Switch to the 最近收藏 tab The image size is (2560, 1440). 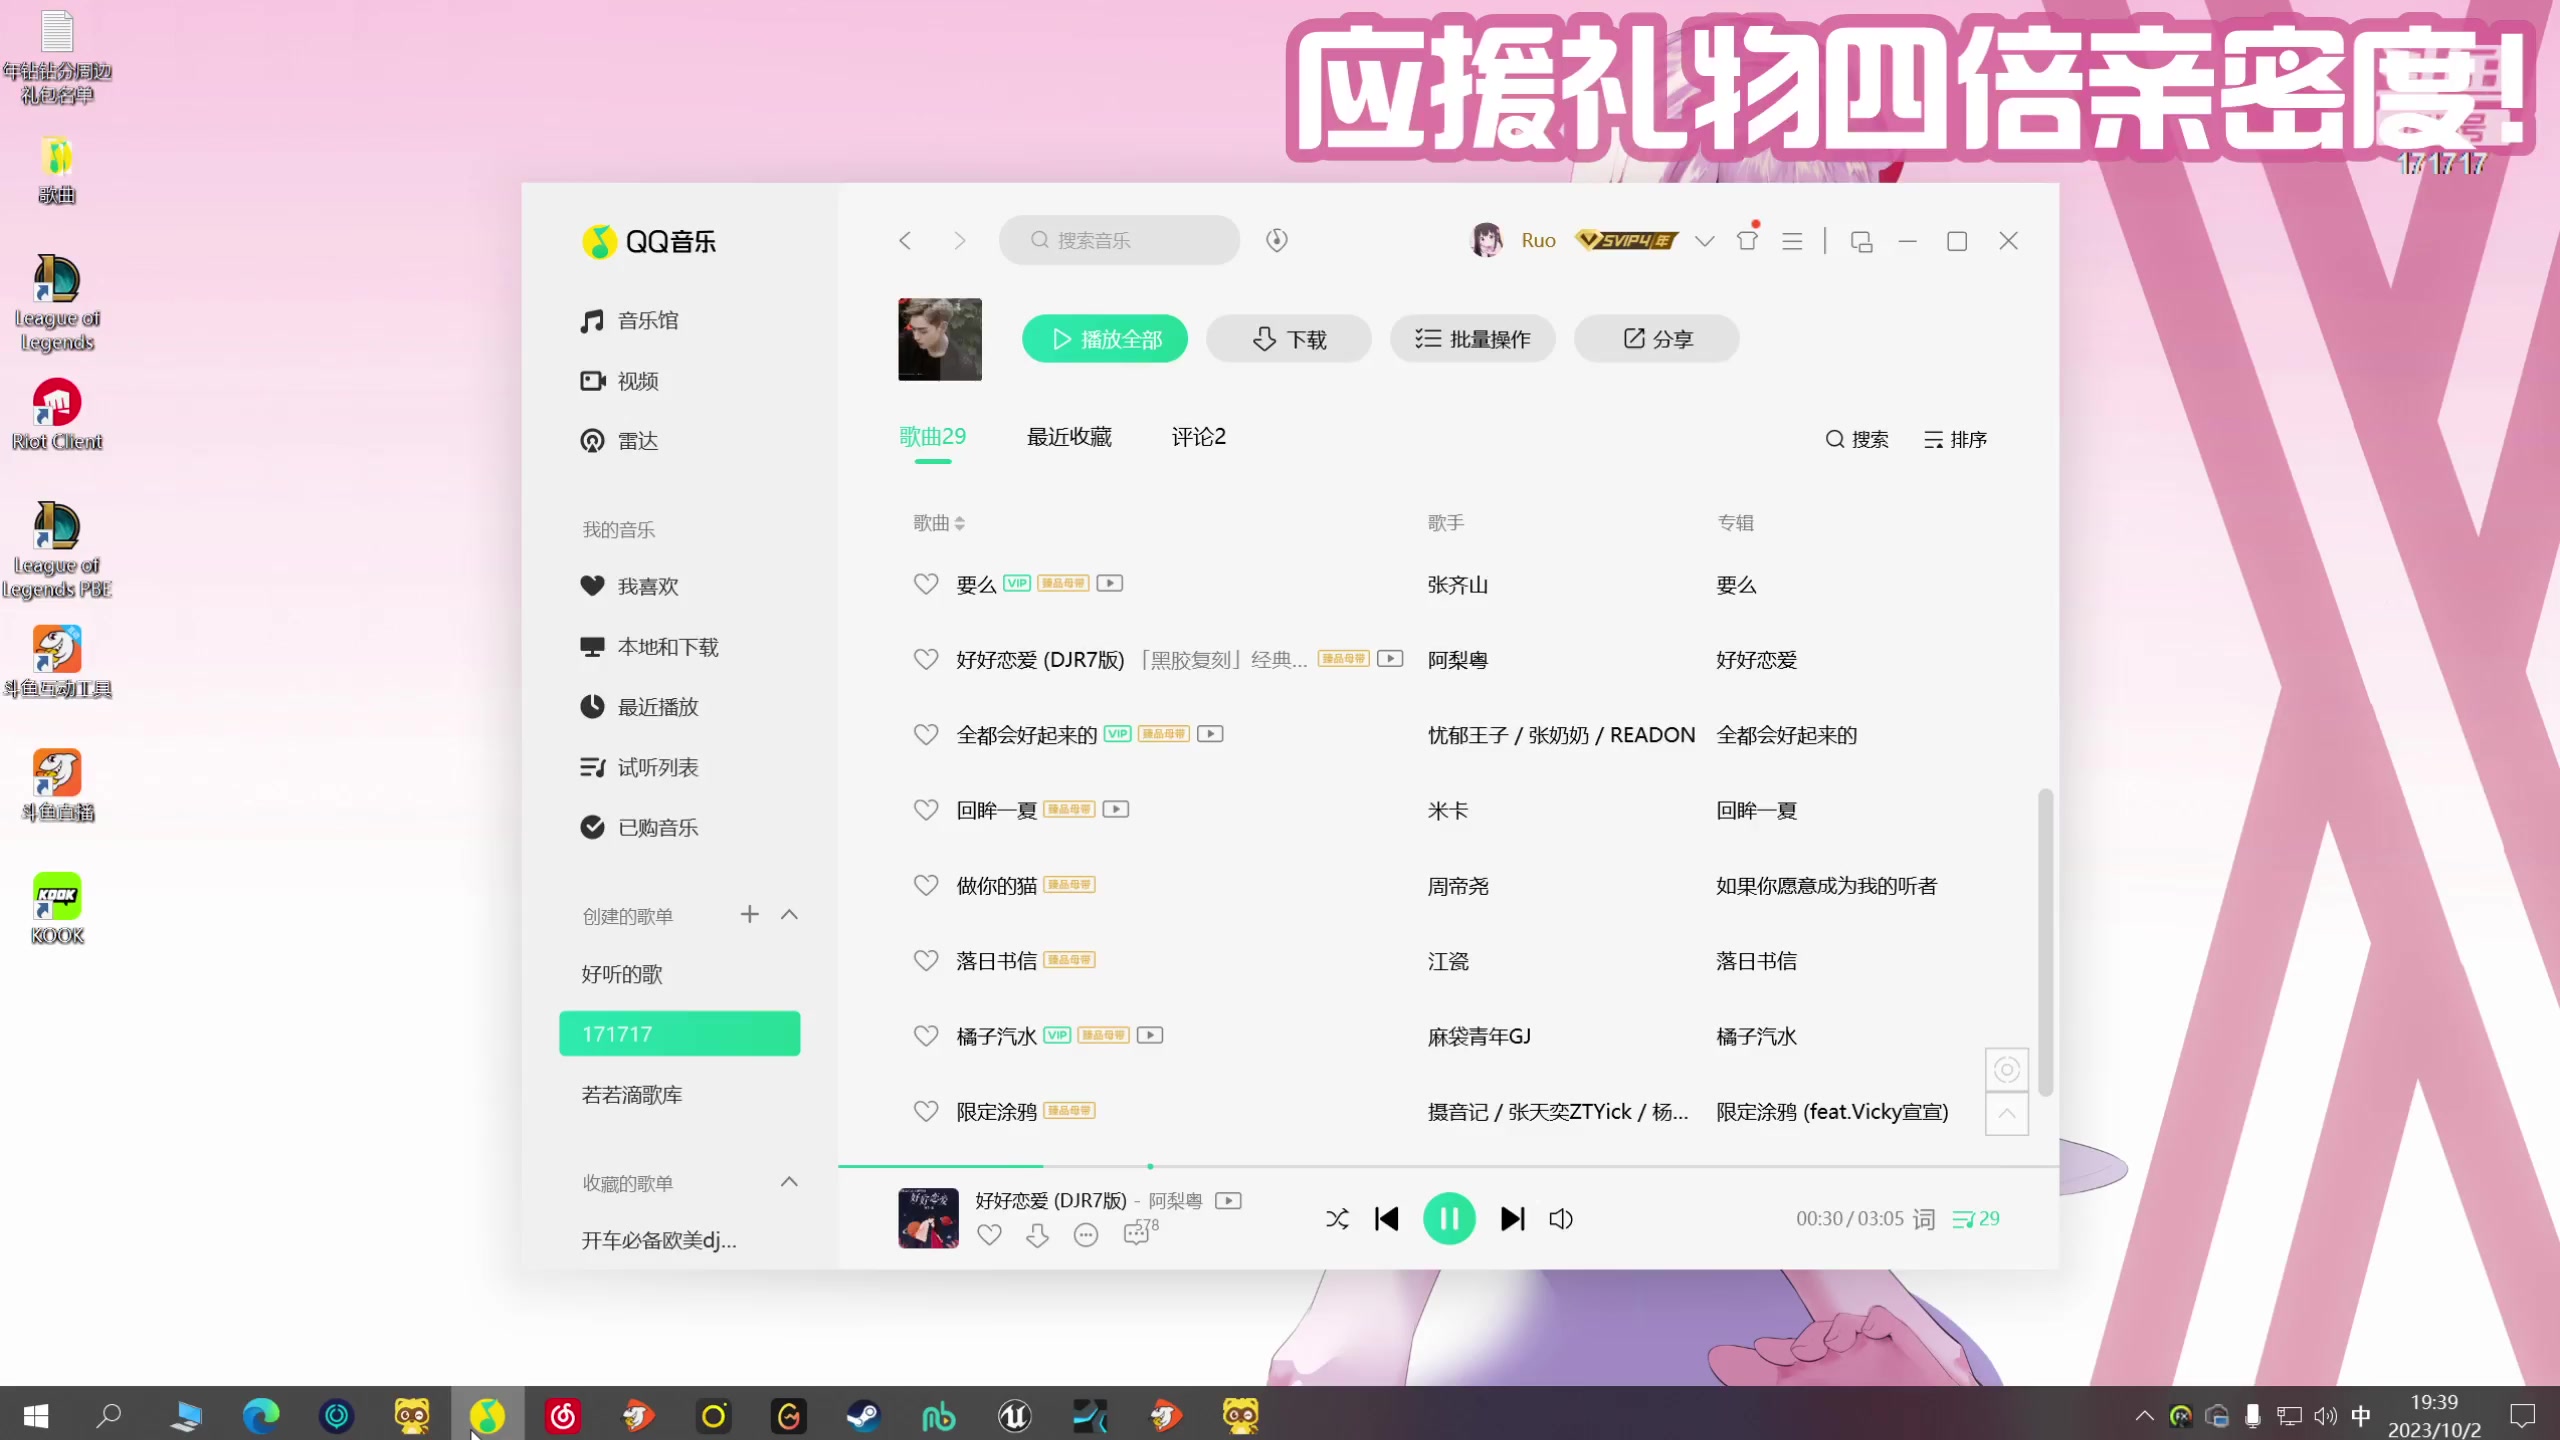click(x=1068, y=437)
